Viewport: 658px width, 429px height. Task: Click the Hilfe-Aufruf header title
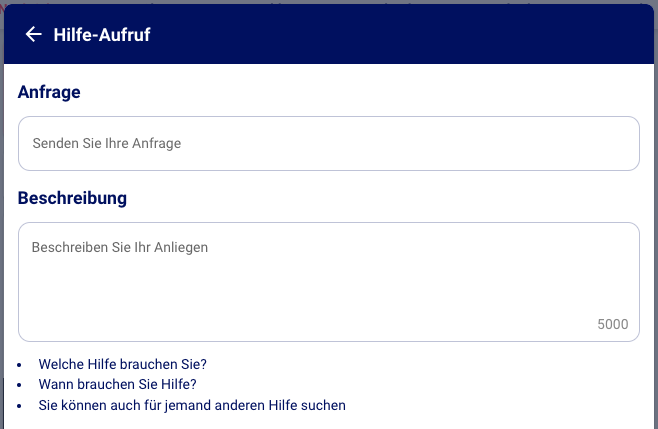(x=101, y=35)
